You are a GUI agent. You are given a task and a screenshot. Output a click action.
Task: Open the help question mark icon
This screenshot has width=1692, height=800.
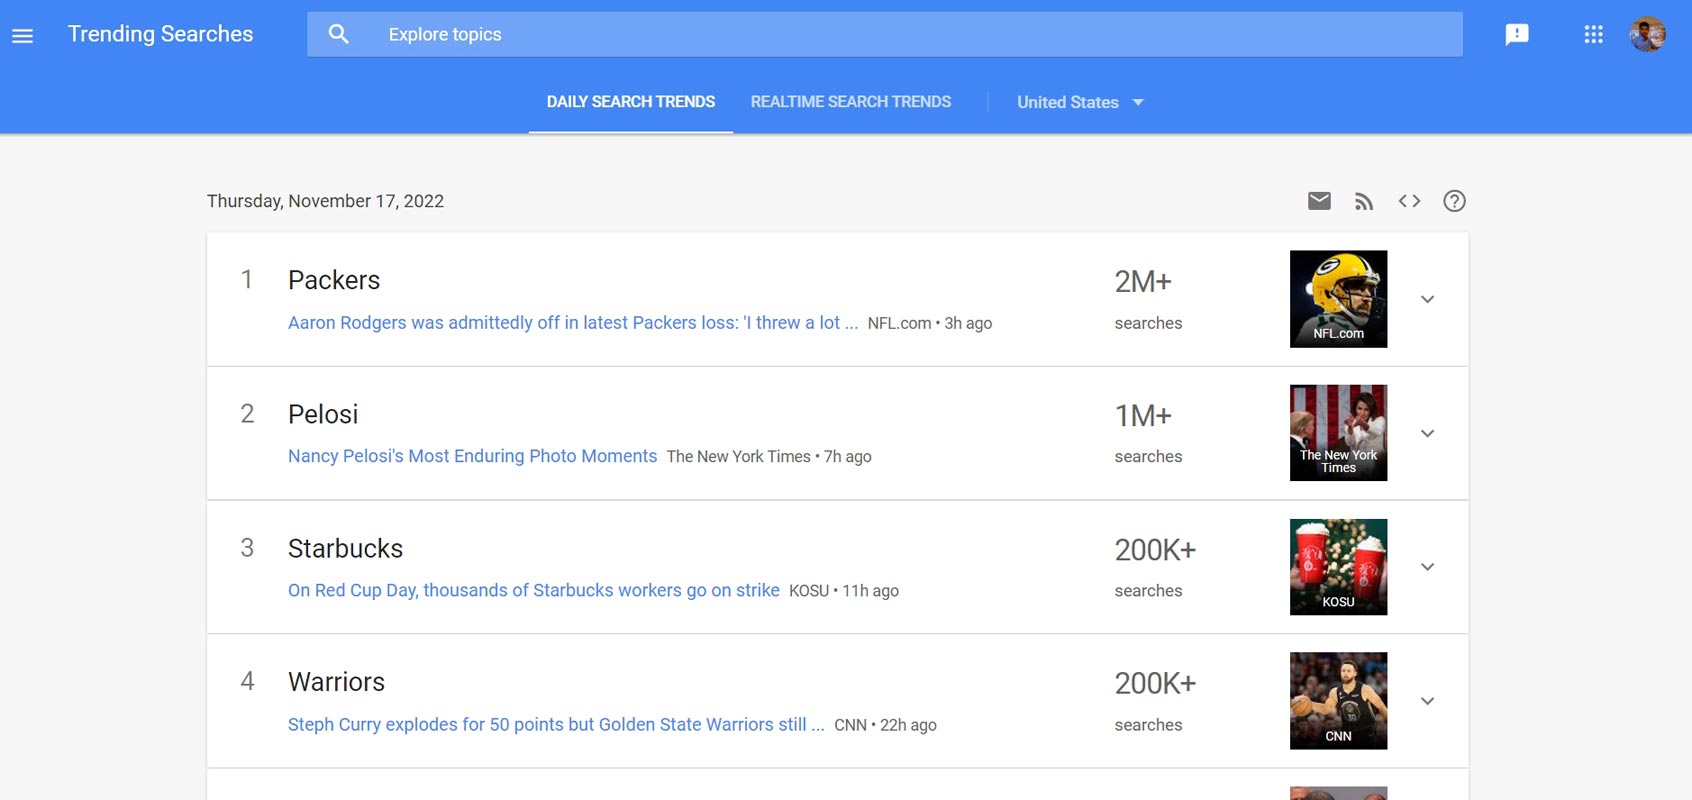(1454, 201)
